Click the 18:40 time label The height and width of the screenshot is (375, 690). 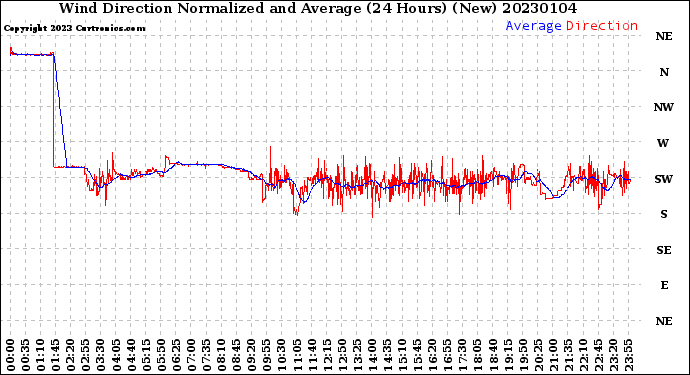pos(492,355)
